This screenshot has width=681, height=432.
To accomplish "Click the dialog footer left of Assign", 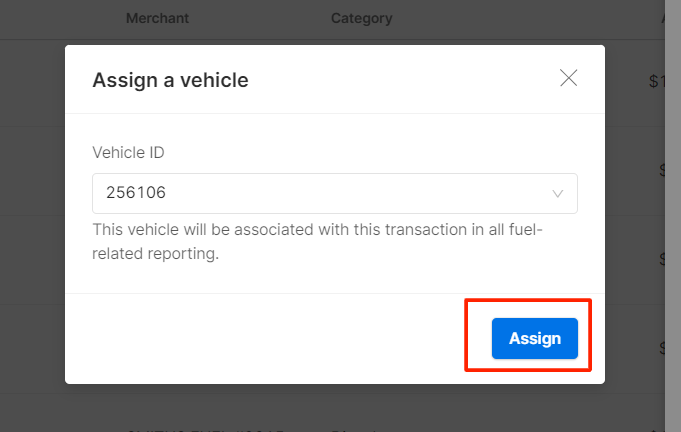I will (x=270, y=338).
